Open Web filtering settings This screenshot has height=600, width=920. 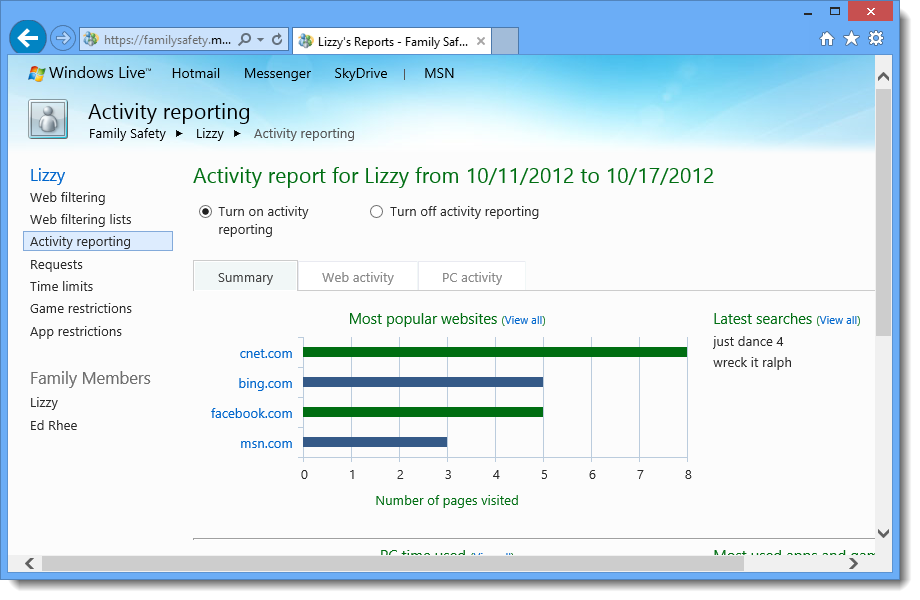(67, 198)
